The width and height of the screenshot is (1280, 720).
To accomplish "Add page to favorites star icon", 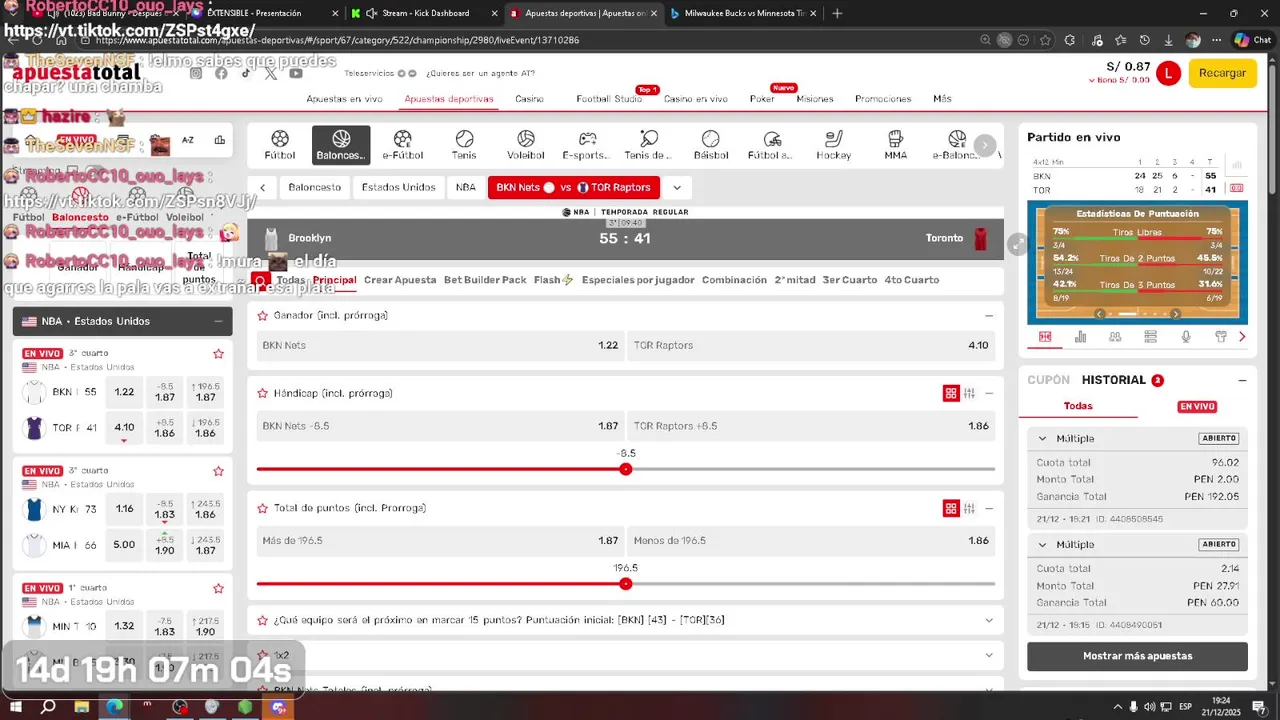I will pos(1045,40).
